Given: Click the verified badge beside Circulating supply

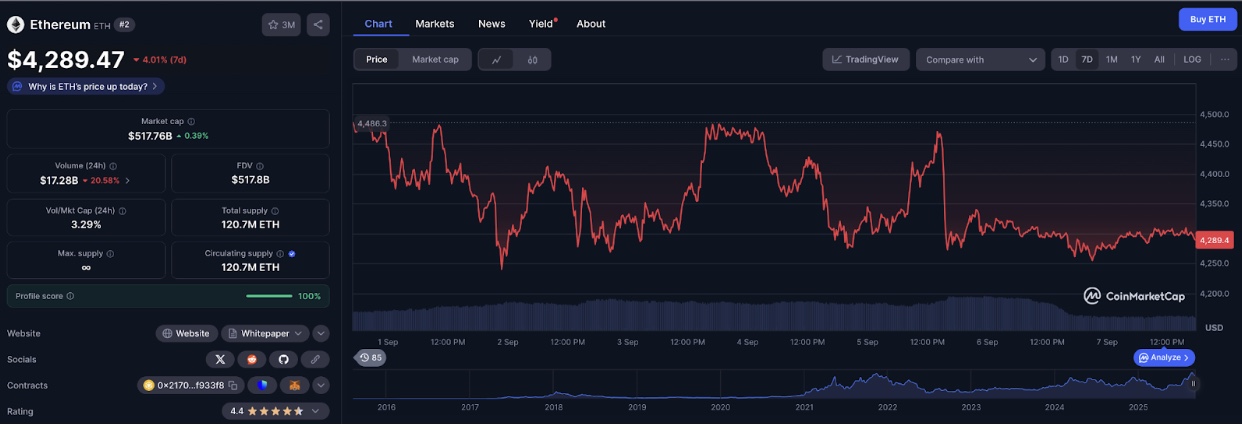Looking at the screenshot, I should click(x=292, y=254).
